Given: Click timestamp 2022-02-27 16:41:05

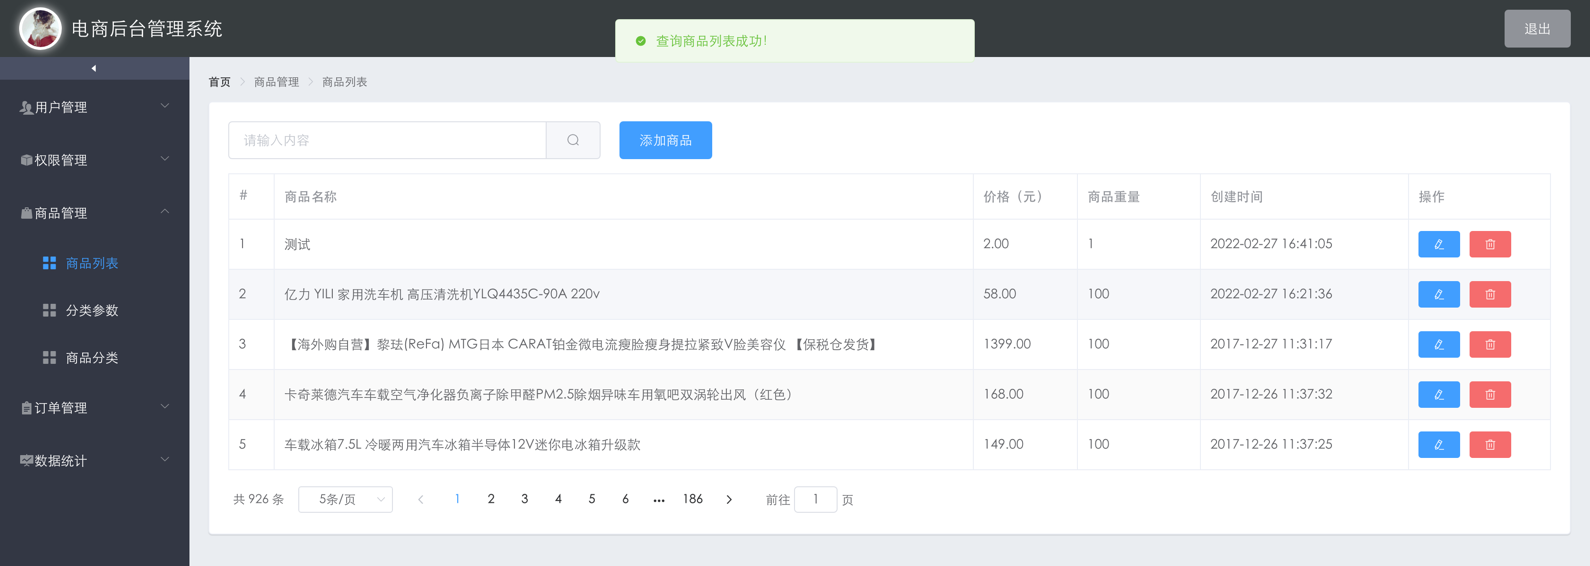Looking at the screenshot, I should tap(1271, 244).
